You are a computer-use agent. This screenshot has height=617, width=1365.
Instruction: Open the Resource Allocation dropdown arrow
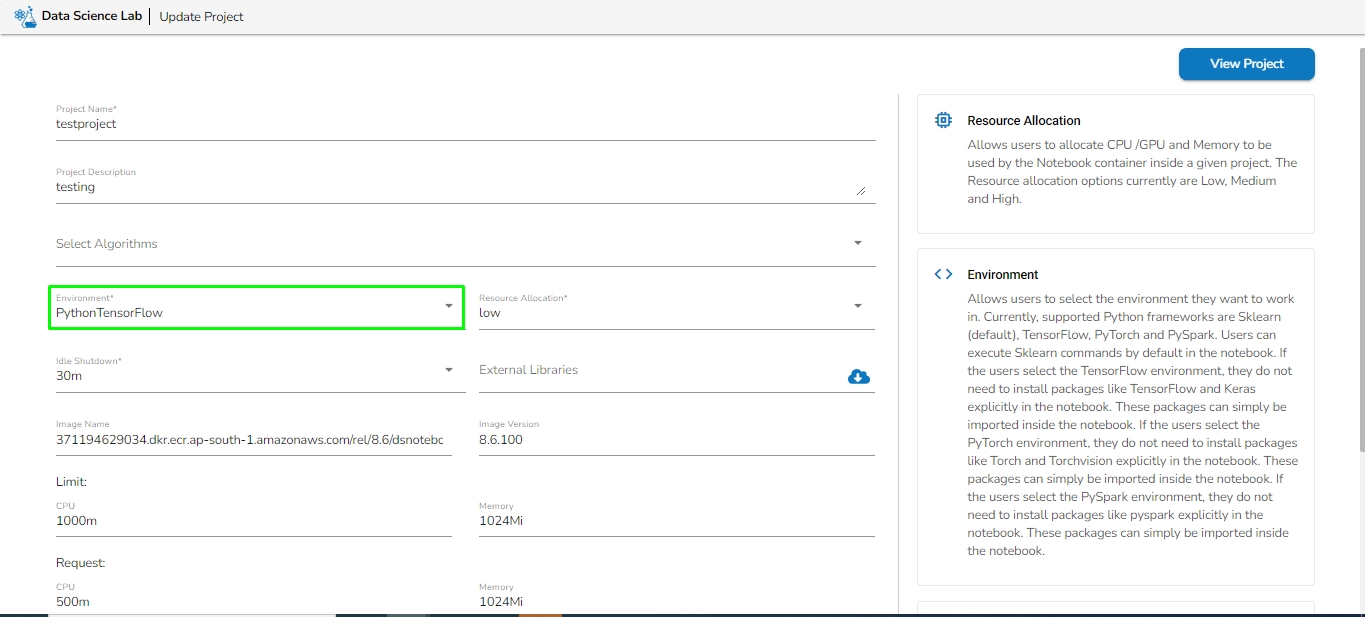(858, 306)
